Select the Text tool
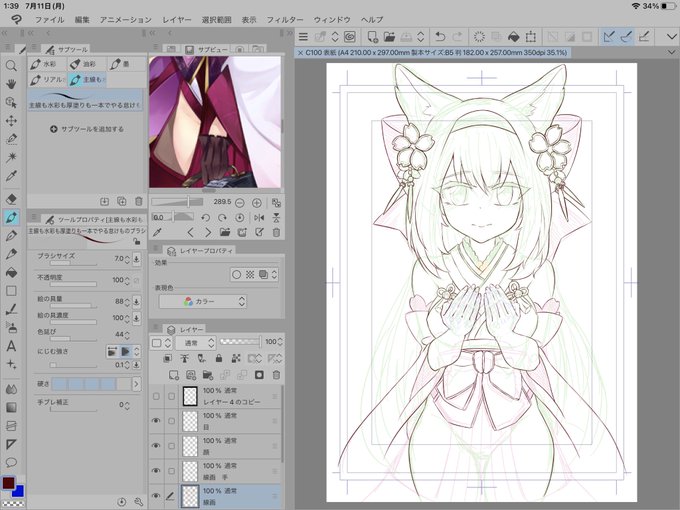This screenshot has width=680, height=510. pyautogui.click(x=11, y=346)
